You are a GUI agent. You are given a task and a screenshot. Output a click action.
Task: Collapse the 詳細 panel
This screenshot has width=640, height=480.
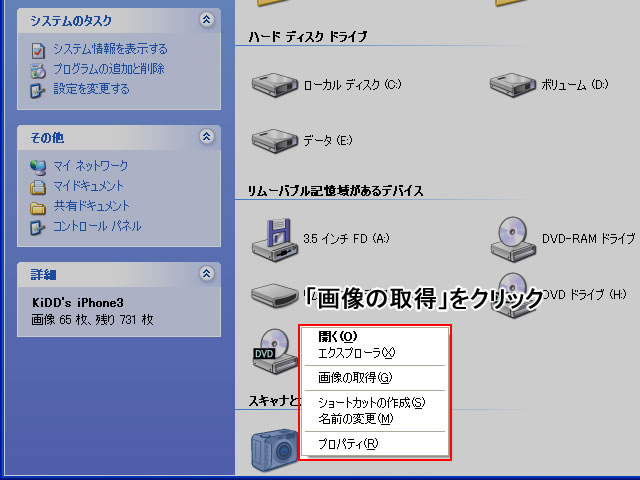(207, 273)
